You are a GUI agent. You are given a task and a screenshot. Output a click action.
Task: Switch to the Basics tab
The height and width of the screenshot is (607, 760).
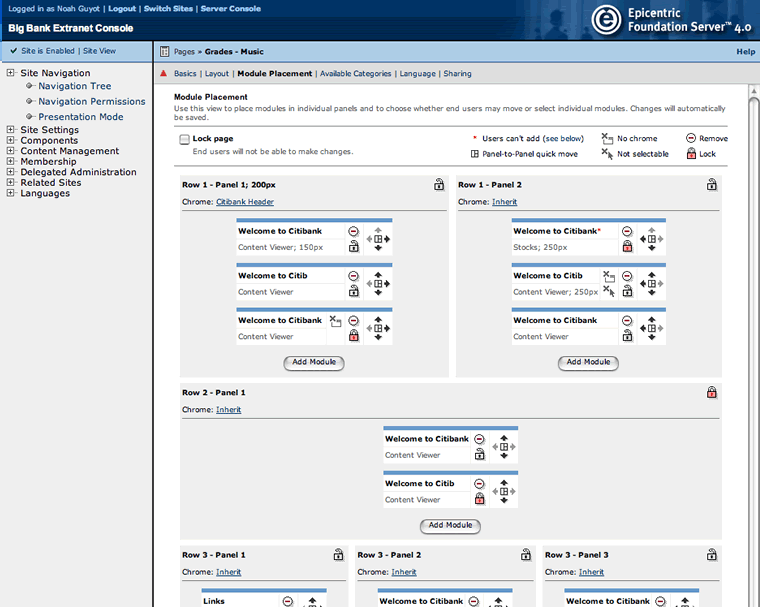(185, 74)
